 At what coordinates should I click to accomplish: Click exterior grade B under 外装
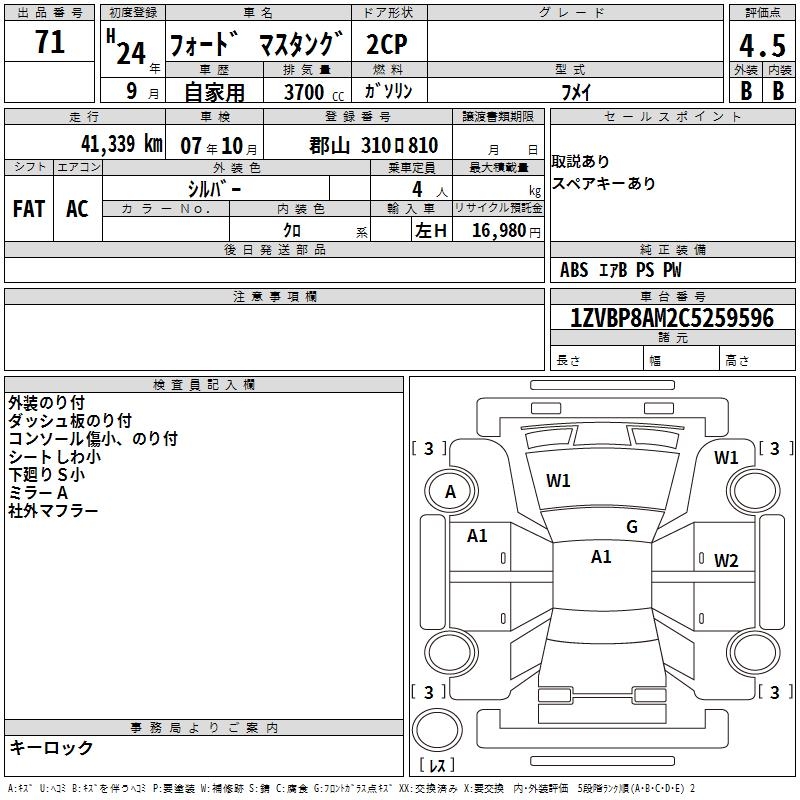pyautogui.click(x=745, y=90)
